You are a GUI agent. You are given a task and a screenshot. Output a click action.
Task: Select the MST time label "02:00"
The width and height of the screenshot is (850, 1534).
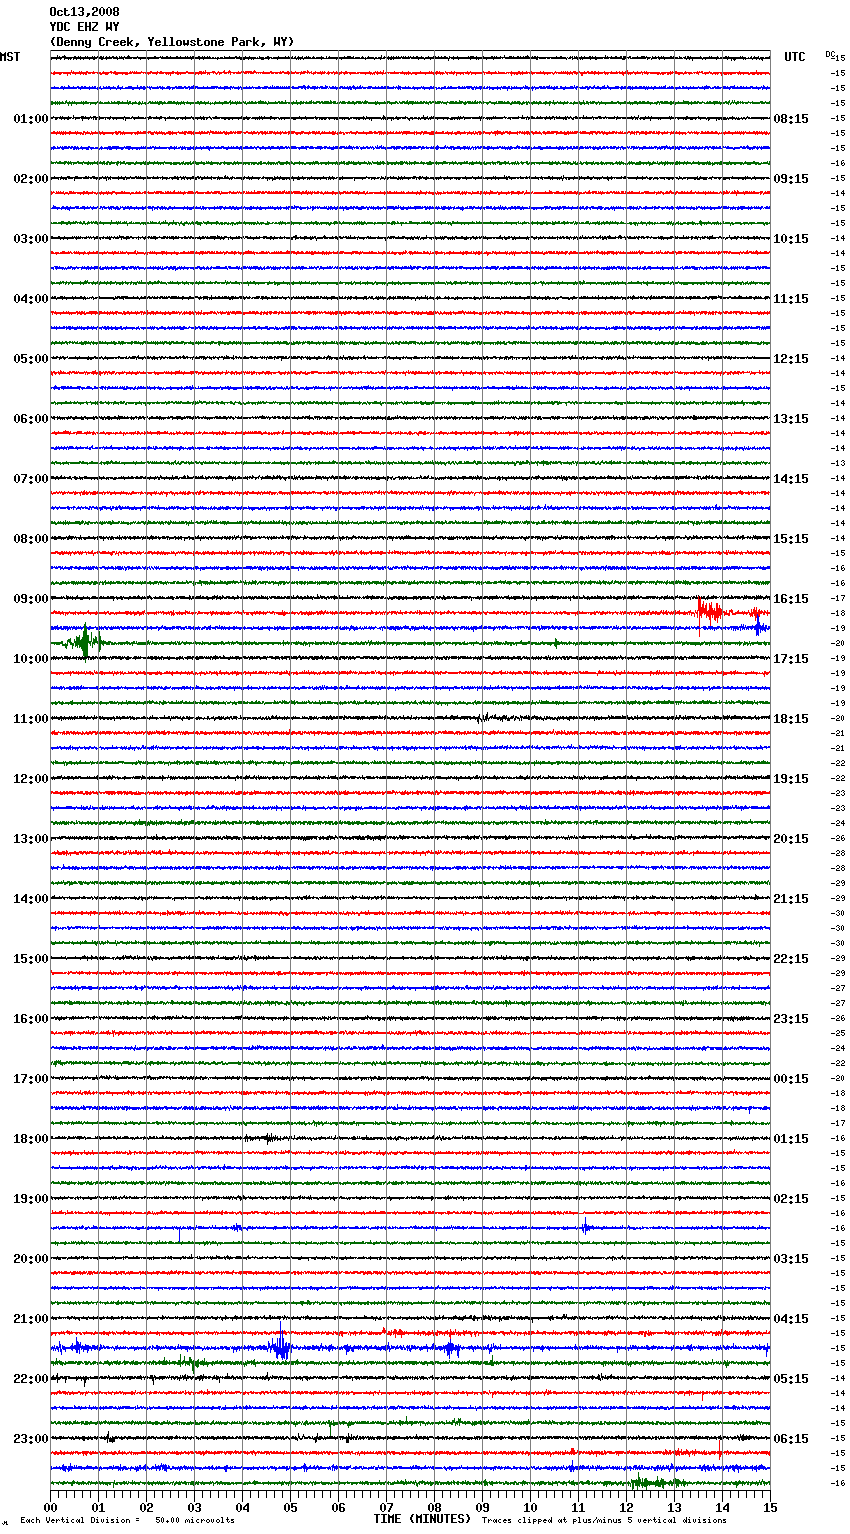pos(31,179)
